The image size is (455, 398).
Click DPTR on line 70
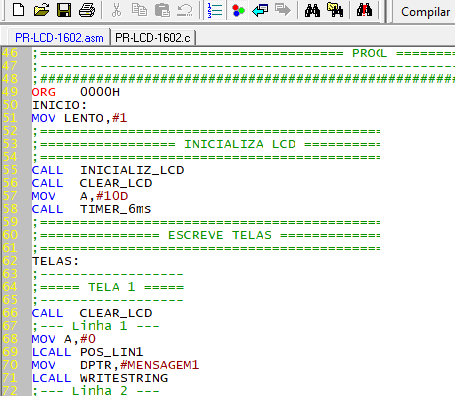[x=96, y=365]
